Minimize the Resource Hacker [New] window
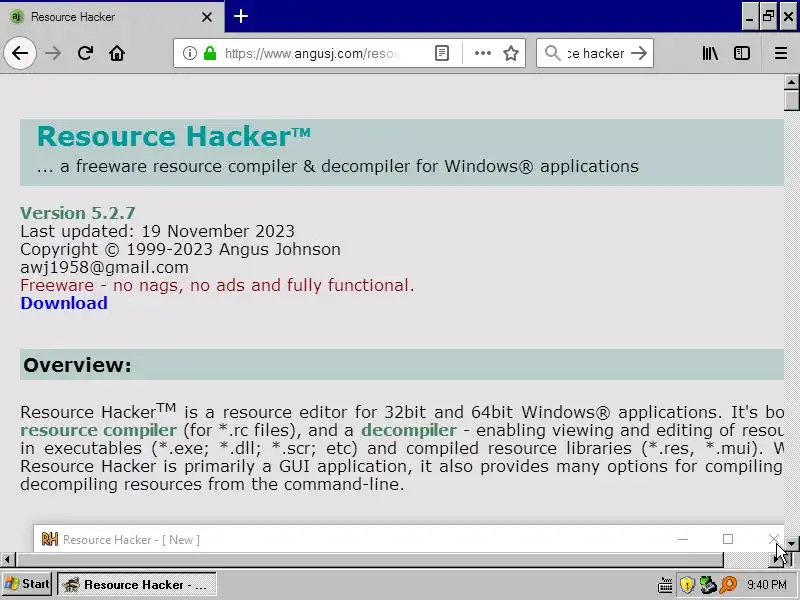 683,539
